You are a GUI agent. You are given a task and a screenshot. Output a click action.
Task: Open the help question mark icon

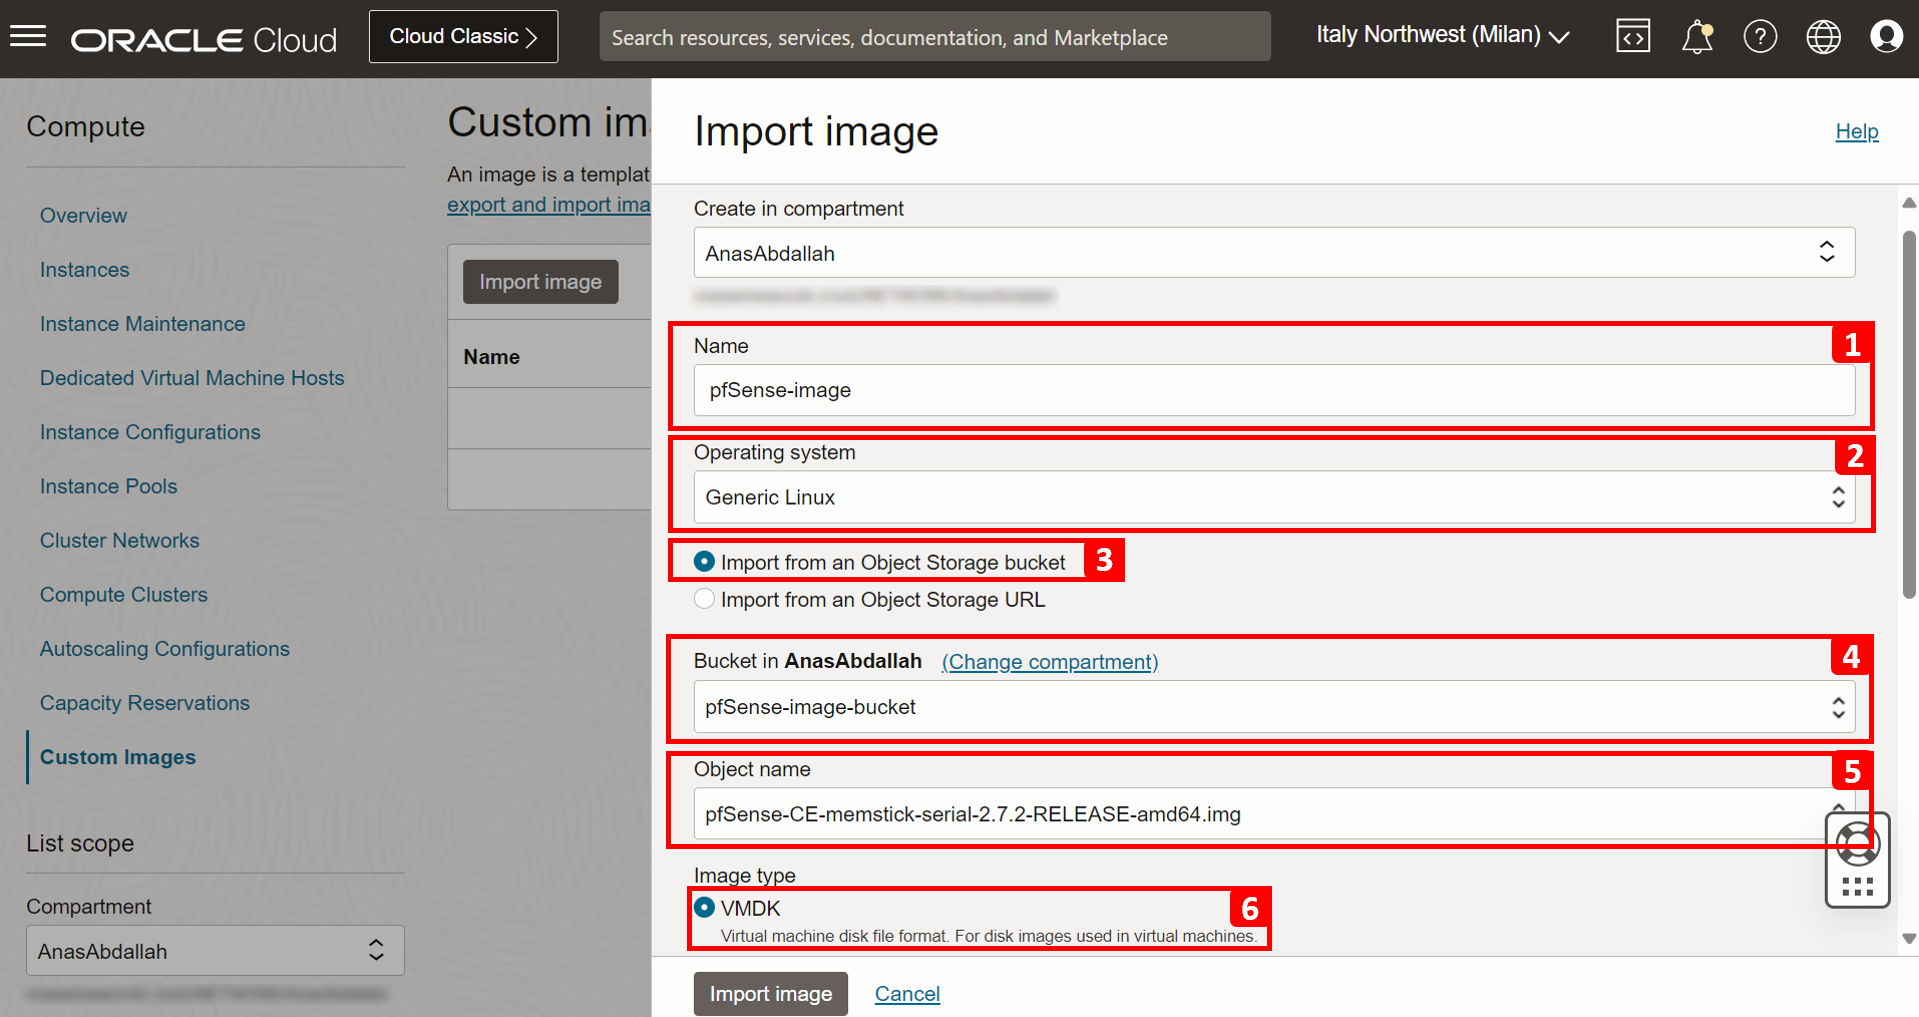pos(1760,37)
